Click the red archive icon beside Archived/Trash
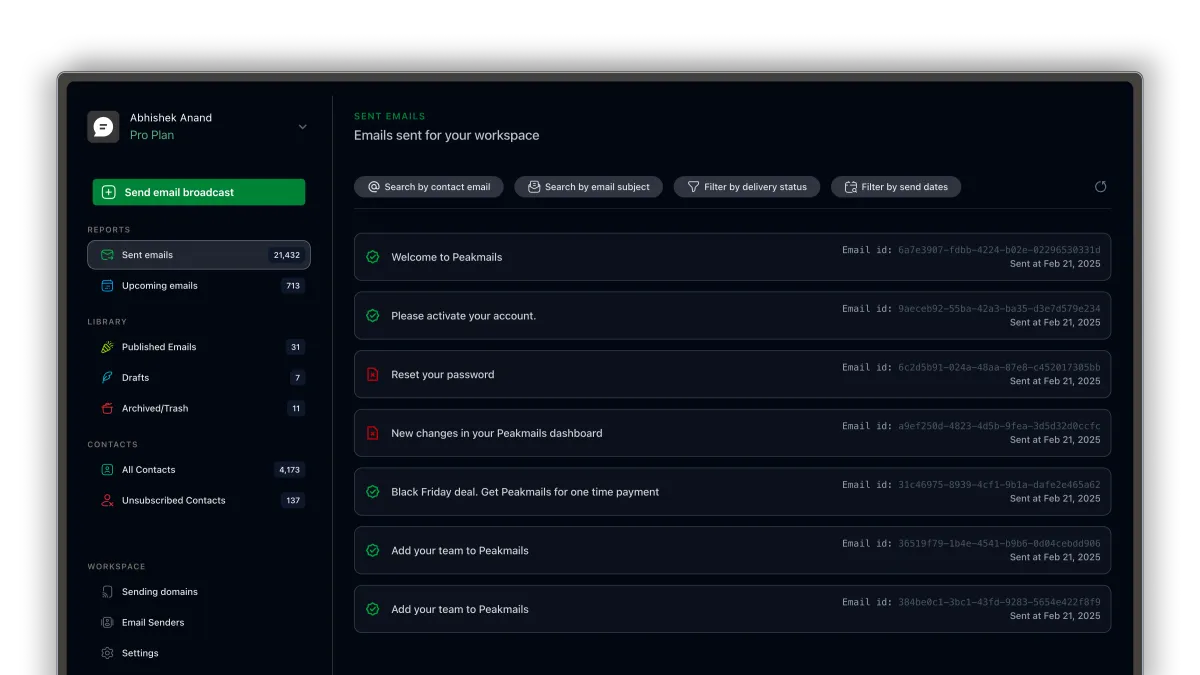This screenshot has width=1200, height=675. (x=107, y=408)
